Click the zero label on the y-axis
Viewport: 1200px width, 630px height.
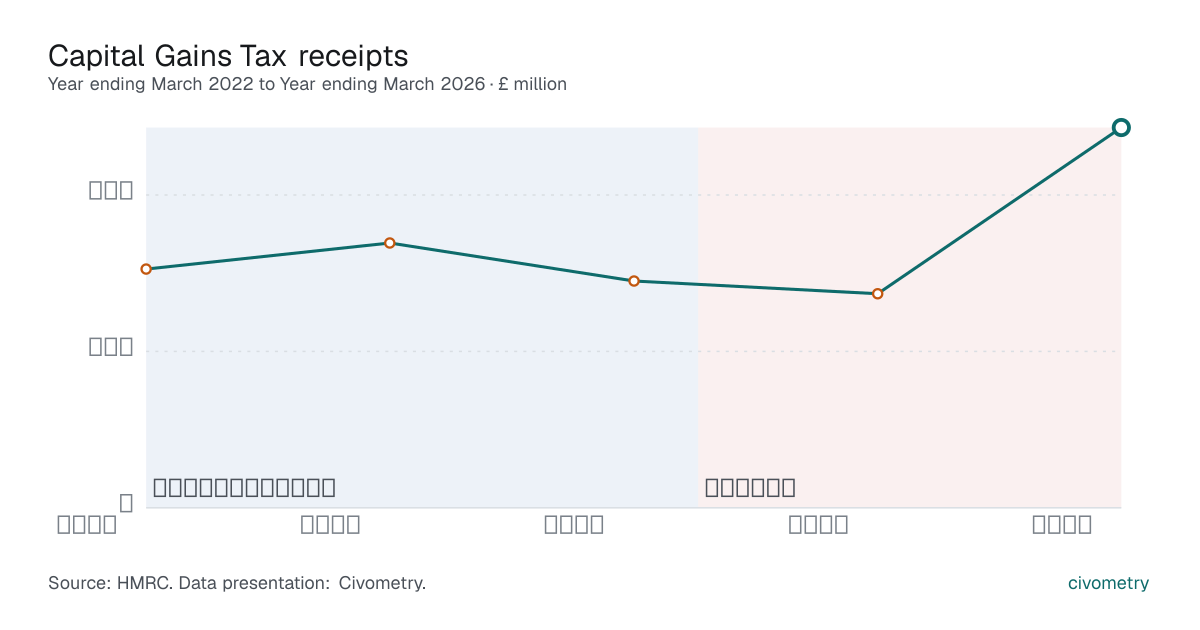coord(126,503)
